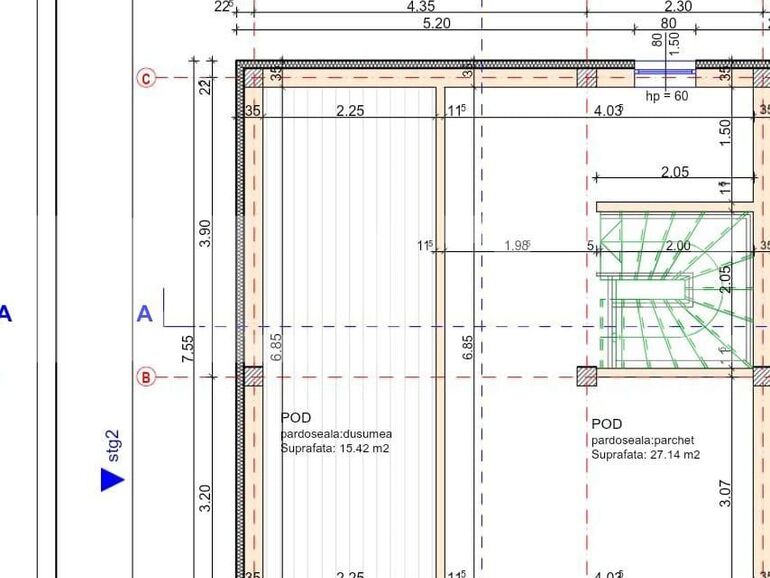This screenshot has height=578, width=770.
Task: Select the hatched column left of the staircase
Action: point(586,377)
